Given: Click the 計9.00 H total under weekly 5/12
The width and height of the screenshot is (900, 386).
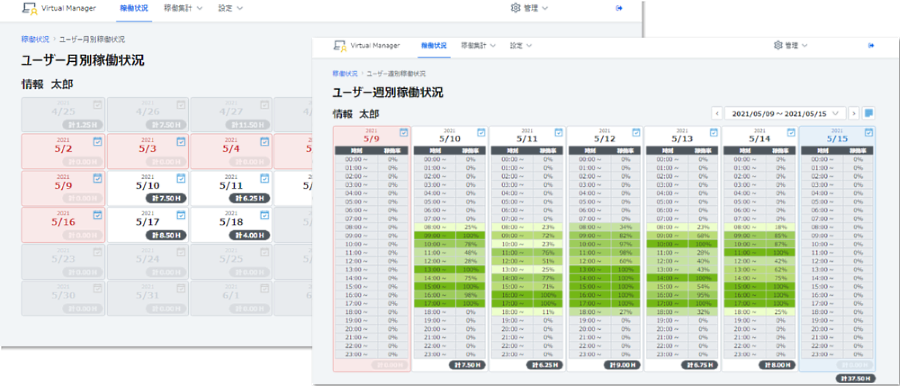Looking at the screenshot, I should coord(623,365).
